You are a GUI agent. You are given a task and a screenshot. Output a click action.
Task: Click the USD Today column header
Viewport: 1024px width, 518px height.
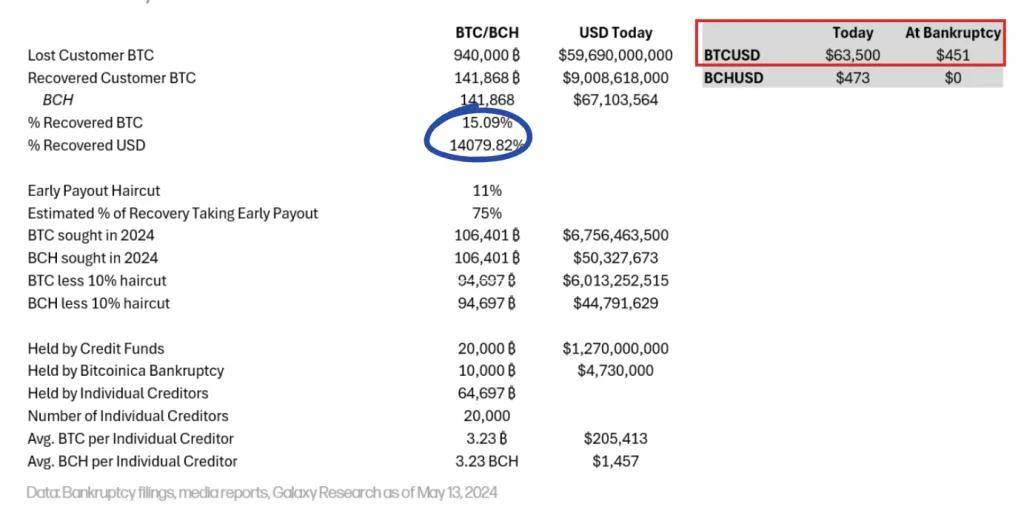[x=615, y=32]
